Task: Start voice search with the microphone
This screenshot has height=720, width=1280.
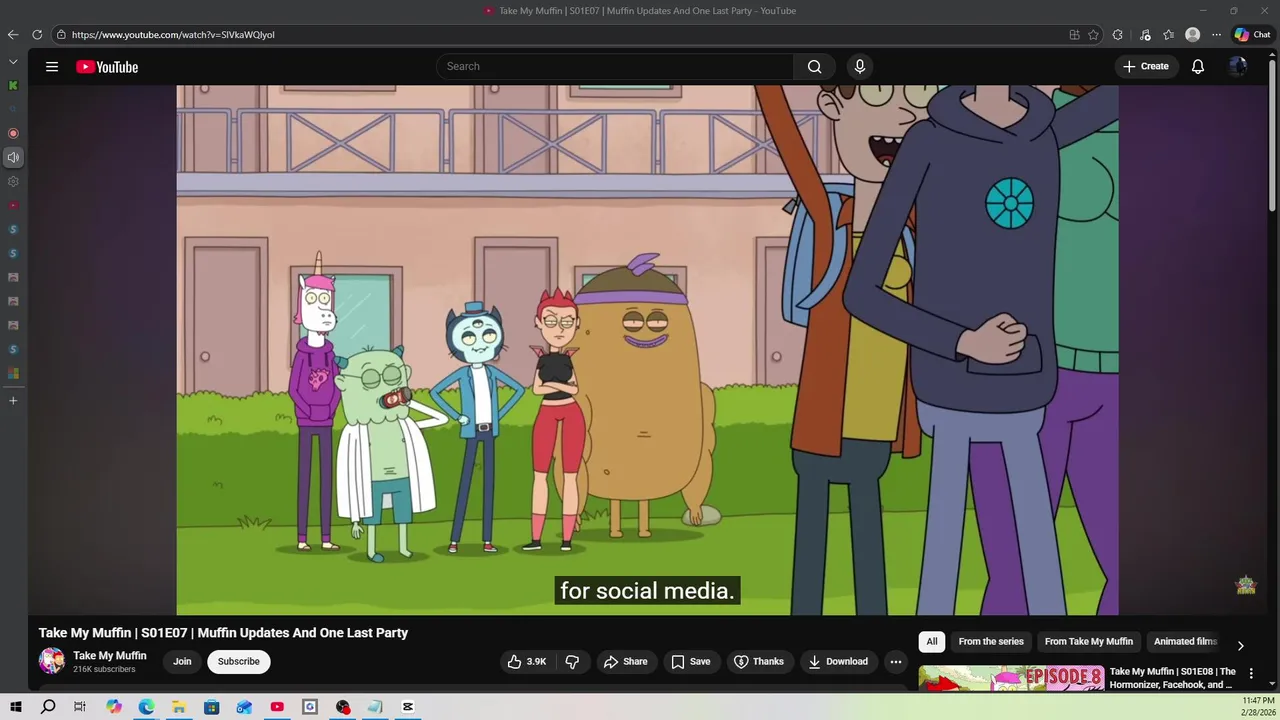Action: tap(859, 67)
